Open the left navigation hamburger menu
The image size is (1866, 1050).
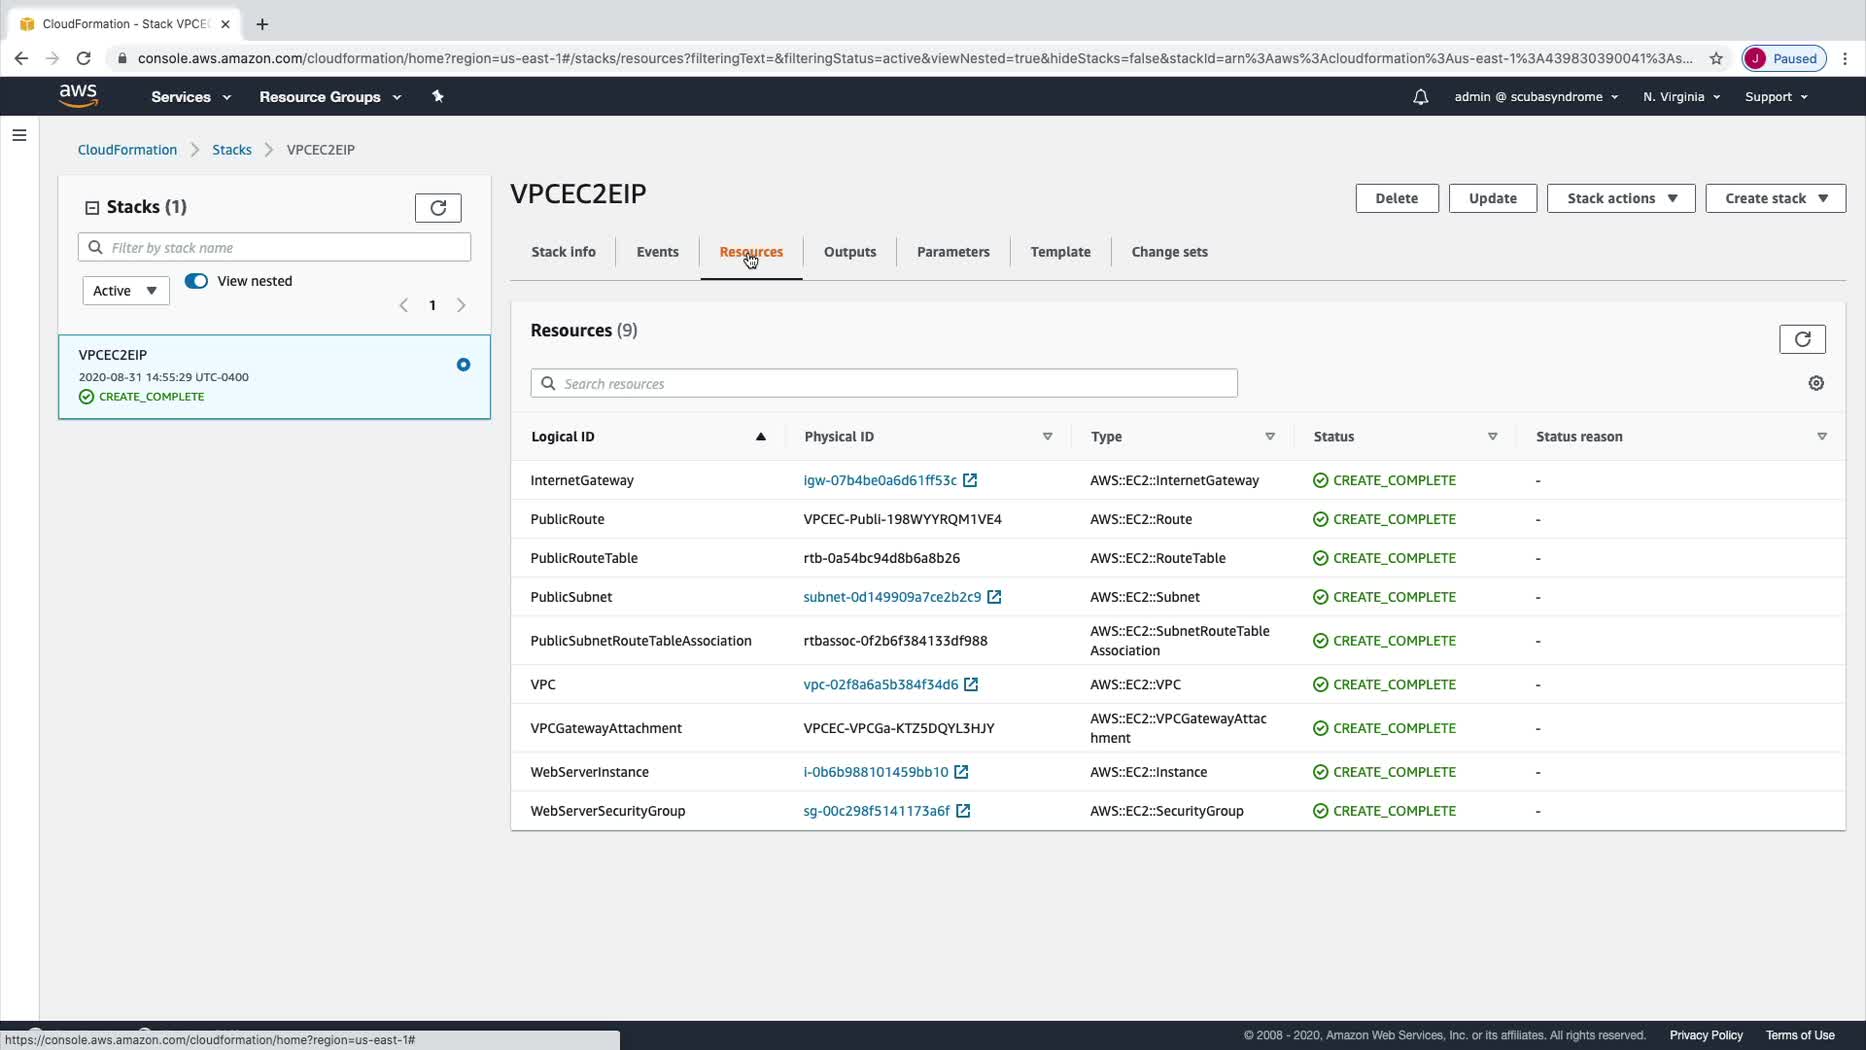click(x=19, y=135)
